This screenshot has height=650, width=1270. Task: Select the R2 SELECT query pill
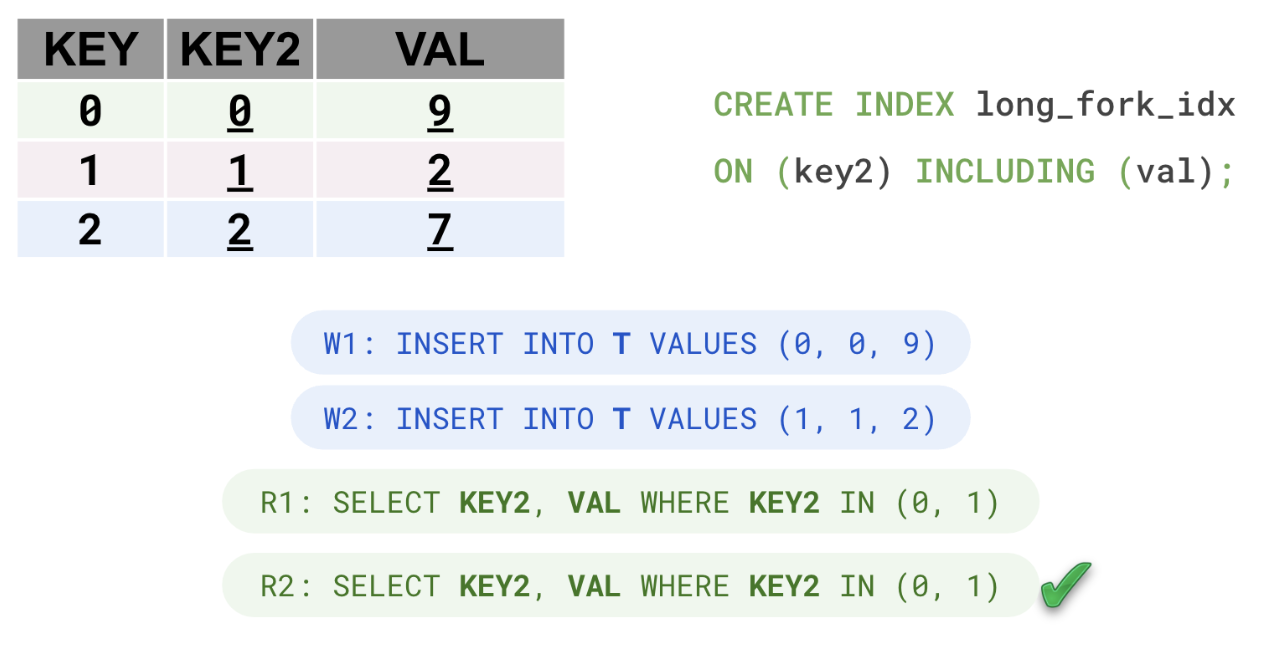point(630,586)
